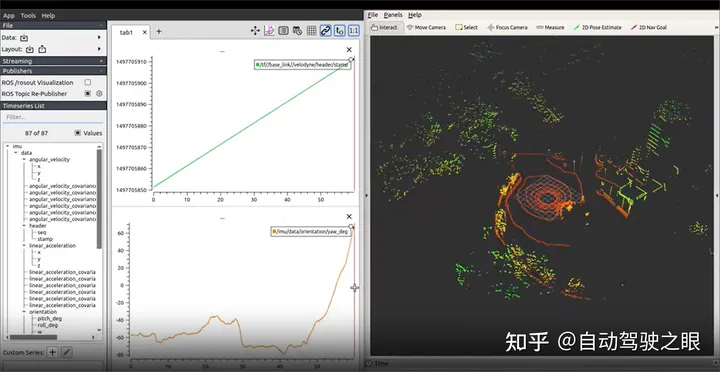Toggle the plot legend icon
Viewport: 720px width, 372px height.
(x=283, y=31)
